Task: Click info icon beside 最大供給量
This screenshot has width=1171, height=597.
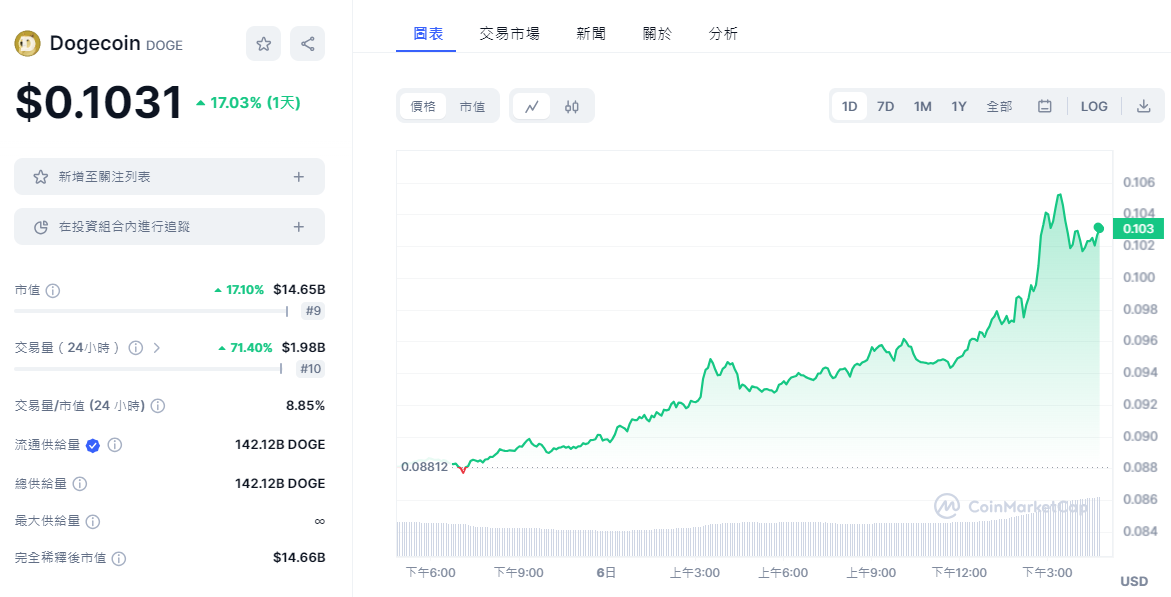Action: [93, 522]
